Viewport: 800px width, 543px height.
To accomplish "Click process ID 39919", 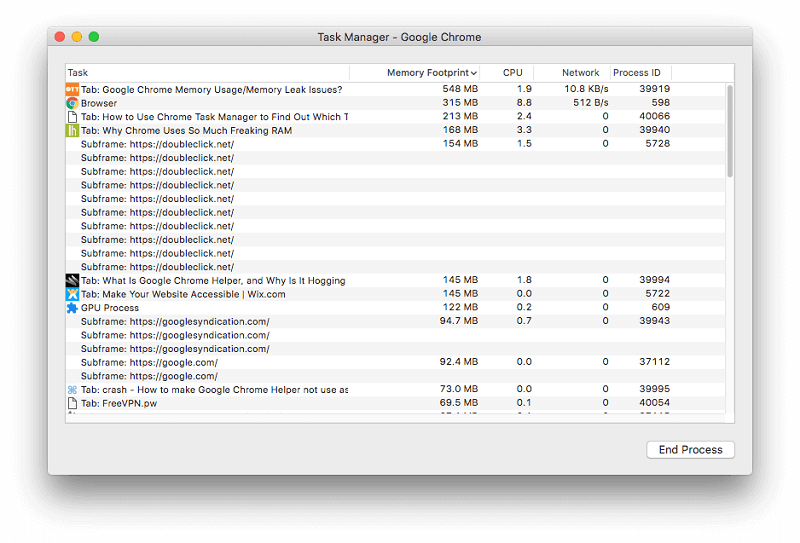I will pyautogui.click(x=655, y=89).
